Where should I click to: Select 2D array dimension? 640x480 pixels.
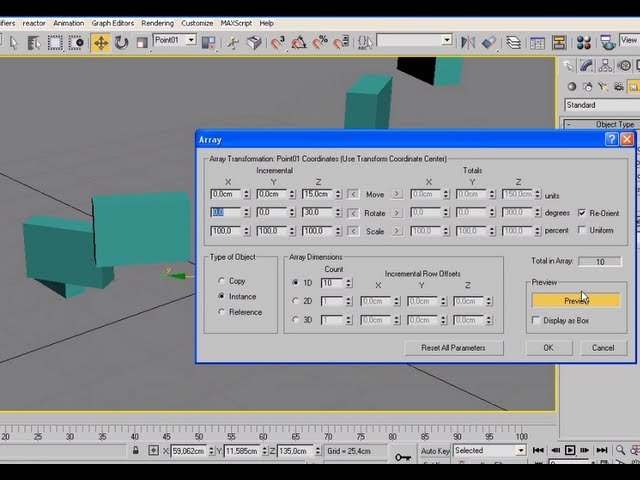(x=296, y=301)
